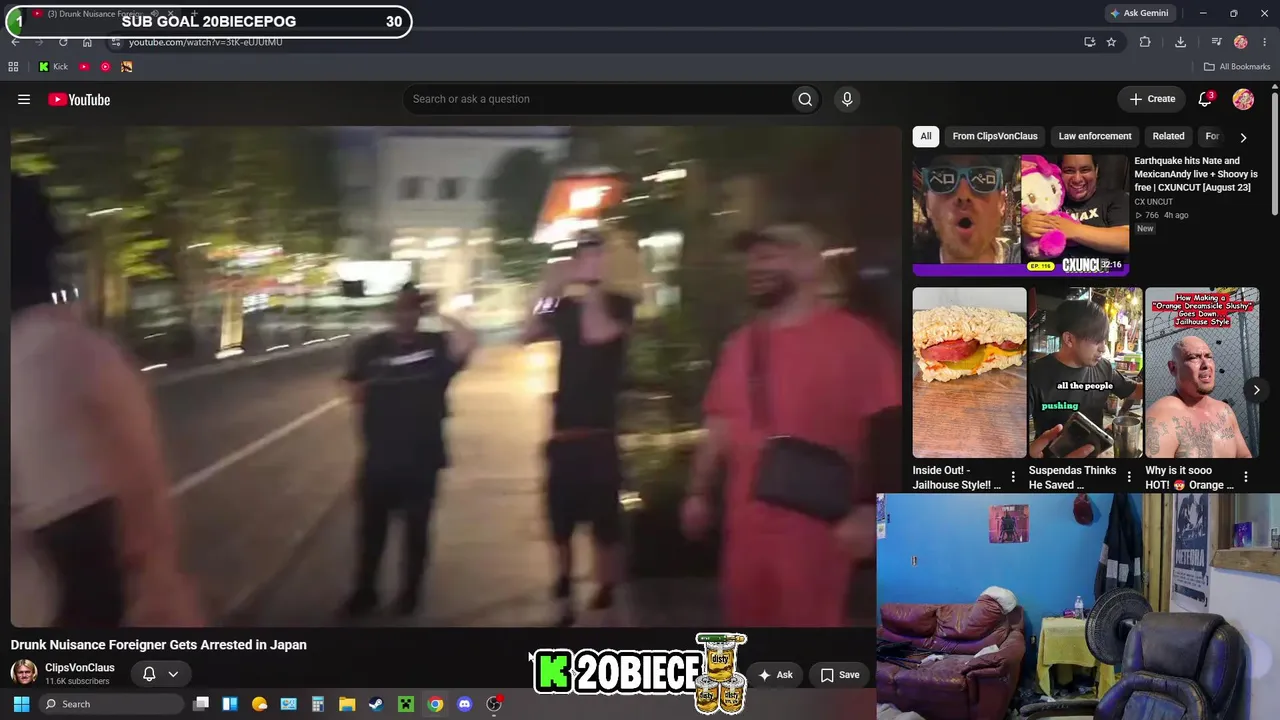Click the Windows taskbar Search box
Viewport: 1280px width, 720px height.
[112, 704]
